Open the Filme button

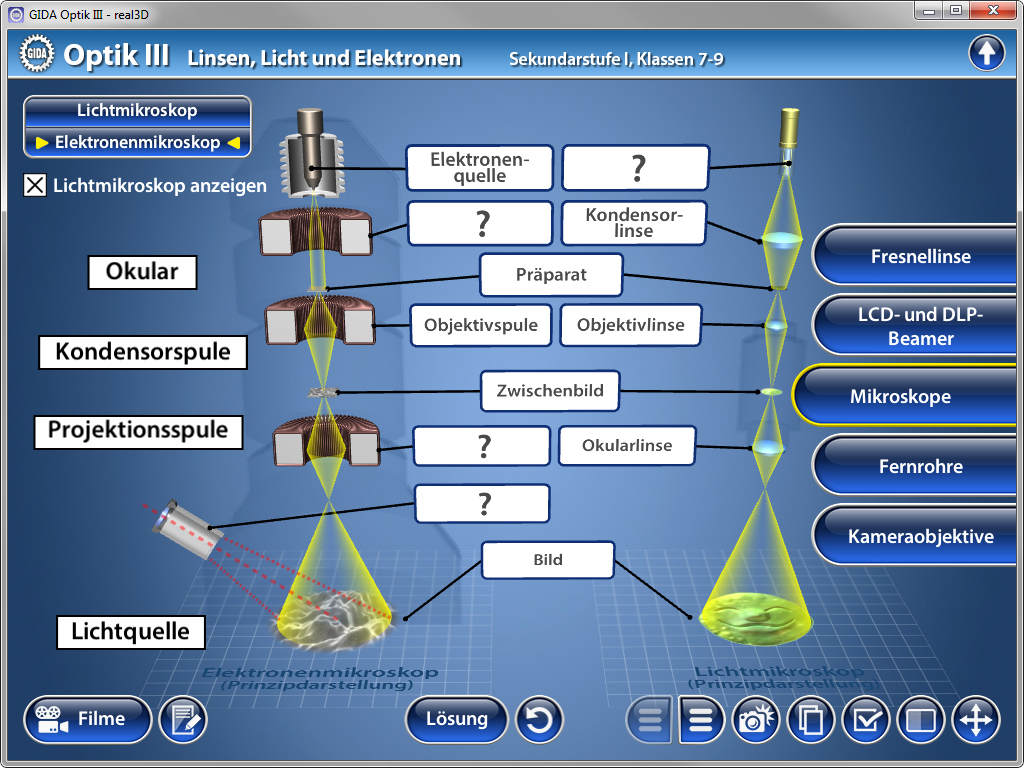click(87, 719)
